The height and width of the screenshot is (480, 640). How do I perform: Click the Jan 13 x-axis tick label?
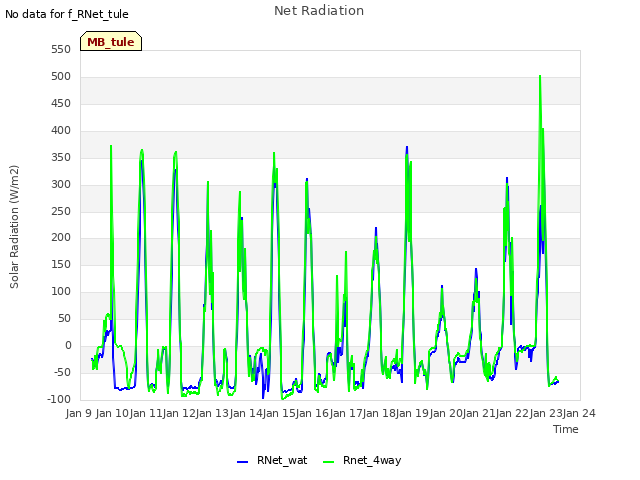pos(212,413)
